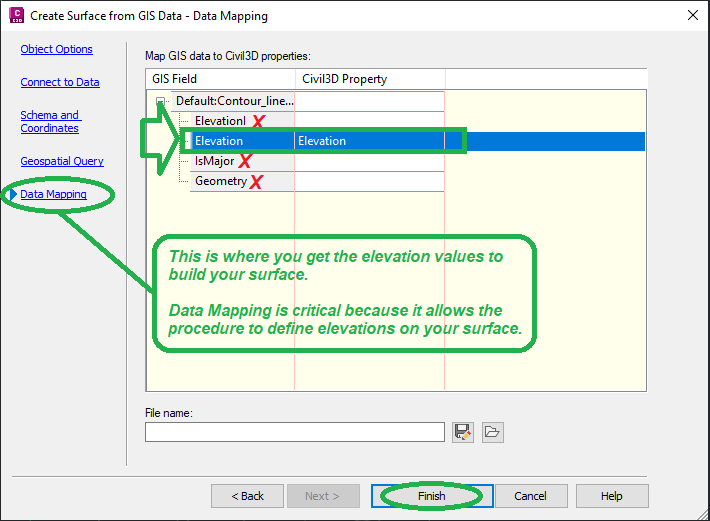This screenshot has width=710, height=521.
Task: Select the Elevation GIS field row
Action: (x=242, y=141)
